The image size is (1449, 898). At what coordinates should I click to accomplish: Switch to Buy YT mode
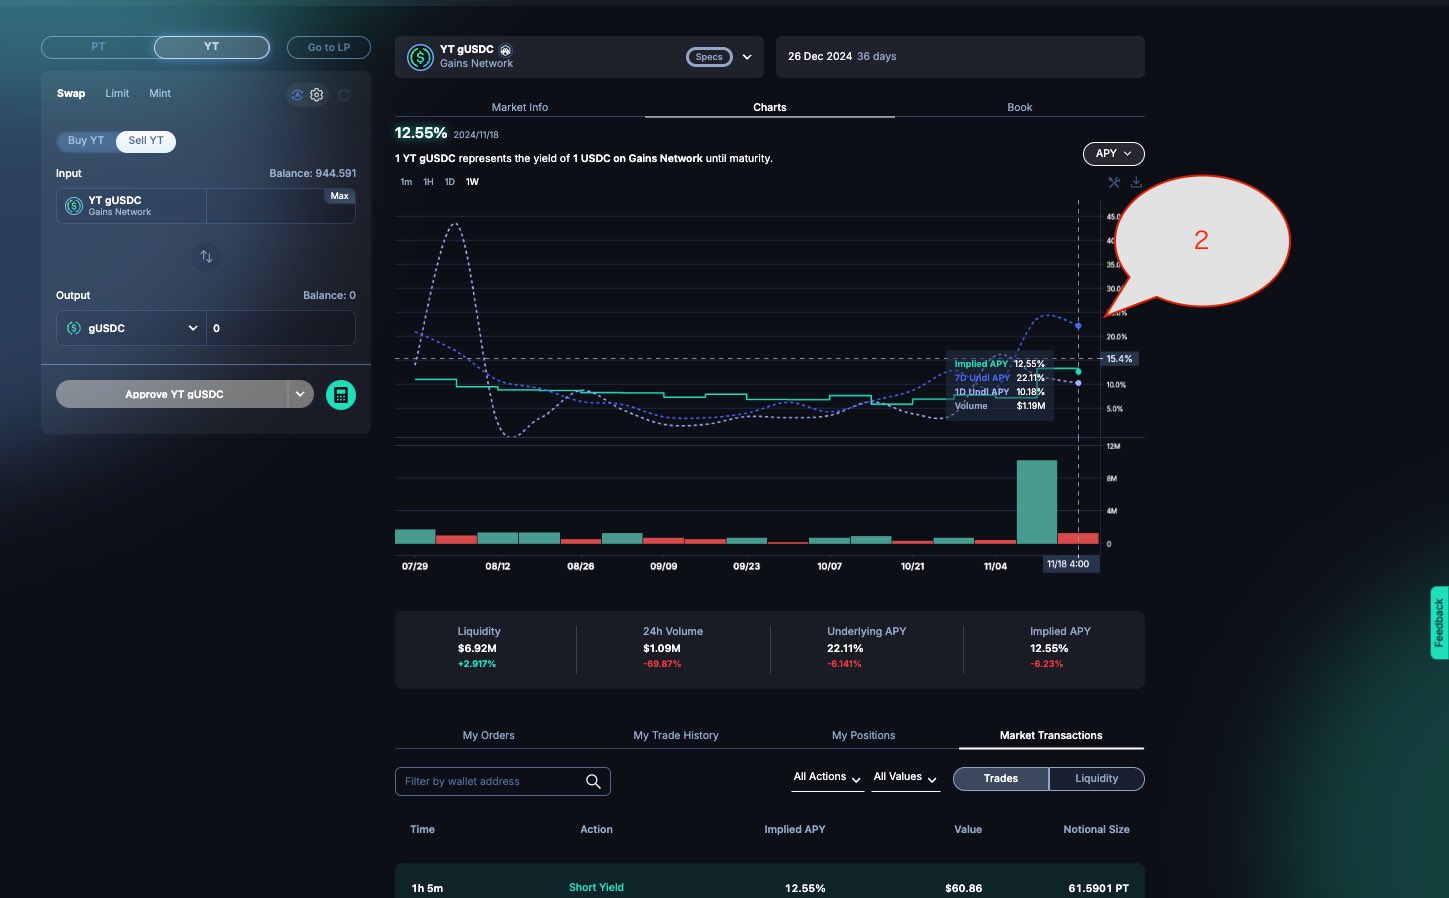[86, 141]
